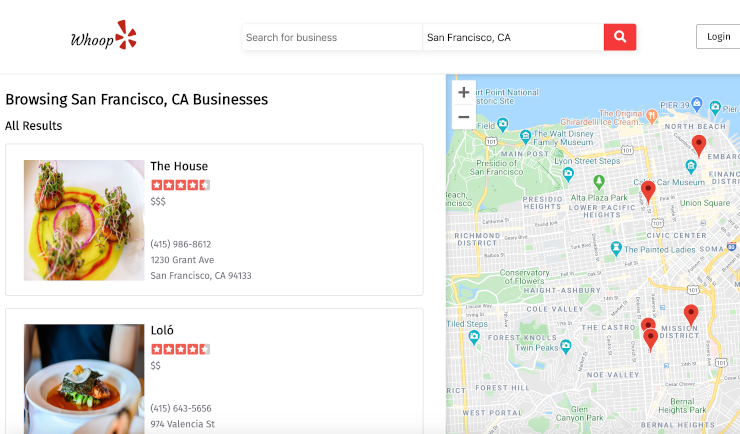Click the Tiled Steps camera marker

tap(474, 337)
